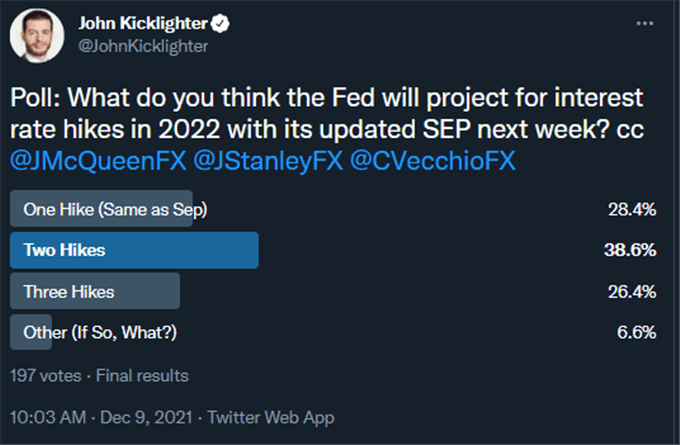Open the @JohnKicklighter handle

tap(143, 46)
